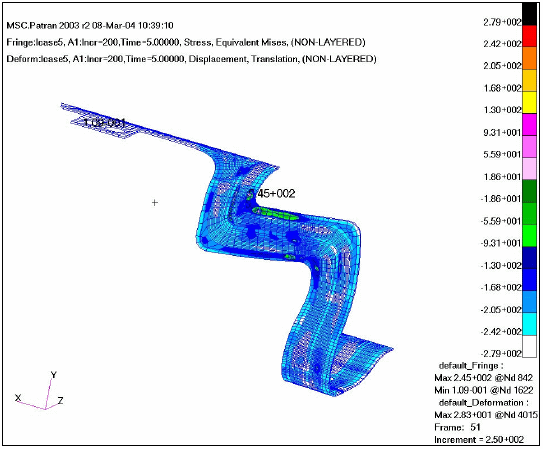Click the 2.79+002 legend value label
543x449 pixels.
[502, 23]
